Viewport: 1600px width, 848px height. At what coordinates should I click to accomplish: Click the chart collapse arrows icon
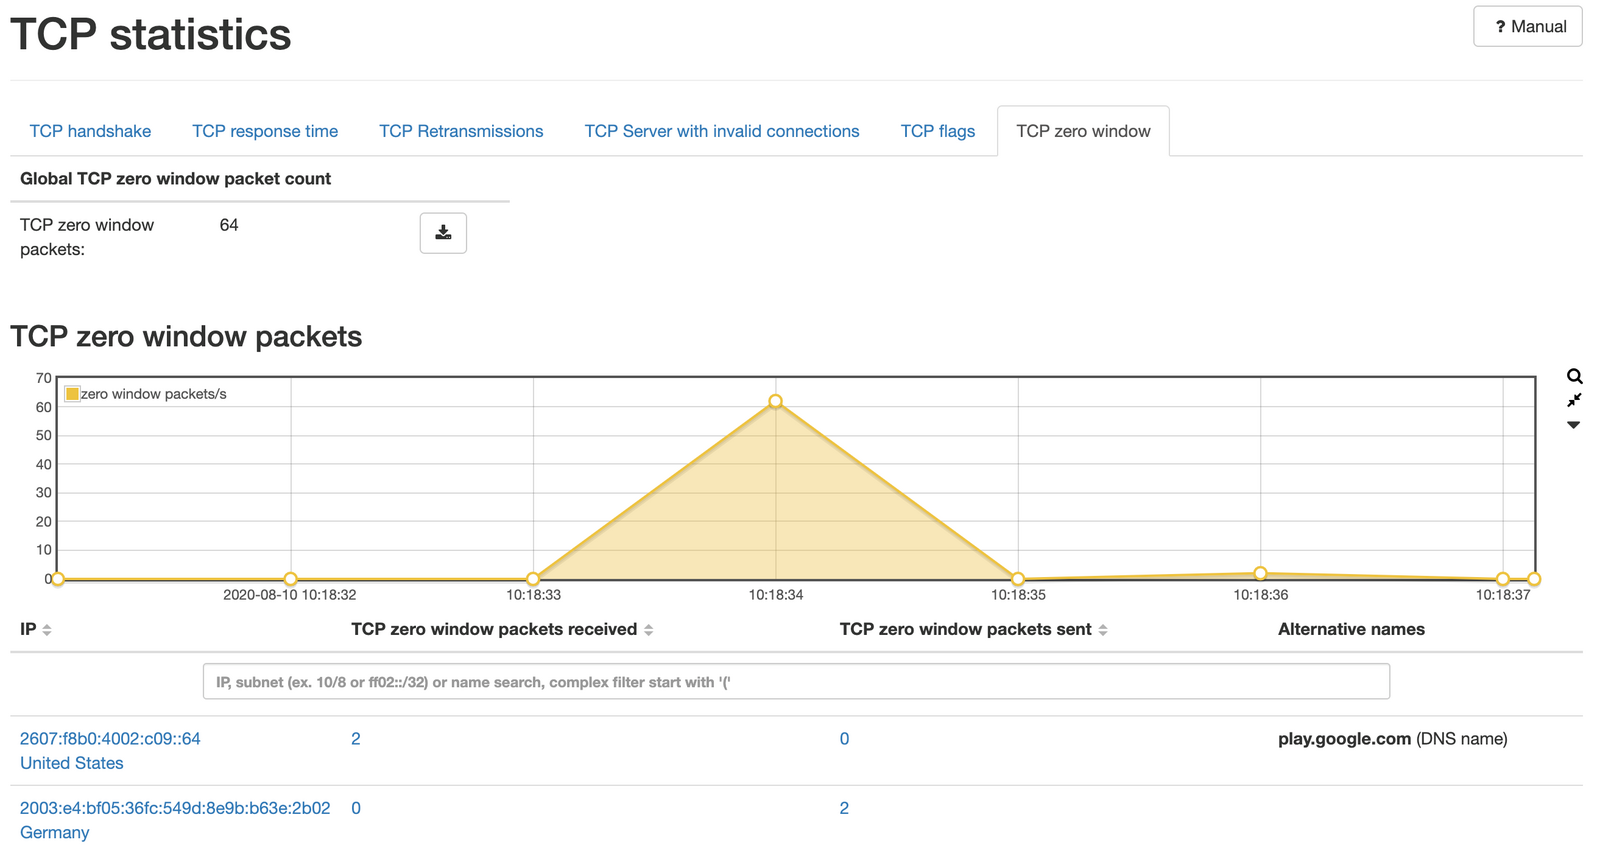coord(1574,400)
